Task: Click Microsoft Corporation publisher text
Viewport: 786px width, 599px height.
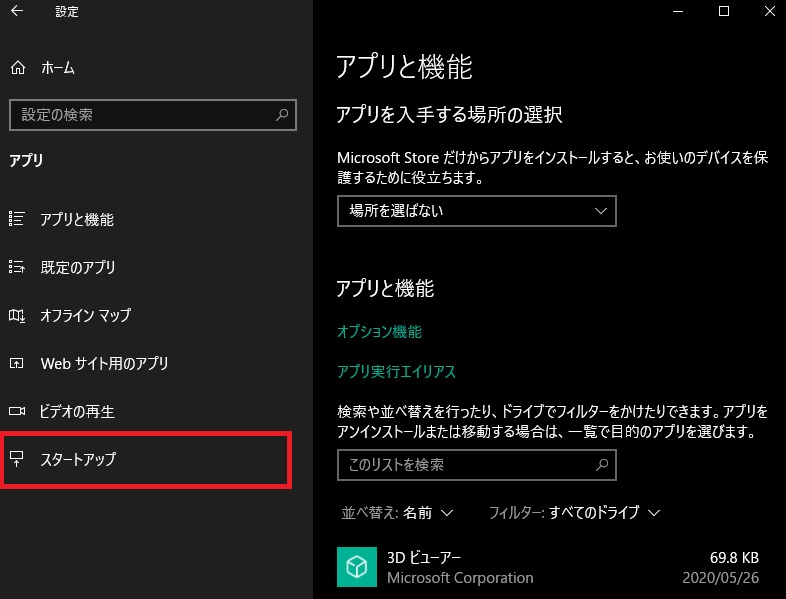Action: point(460,578)
